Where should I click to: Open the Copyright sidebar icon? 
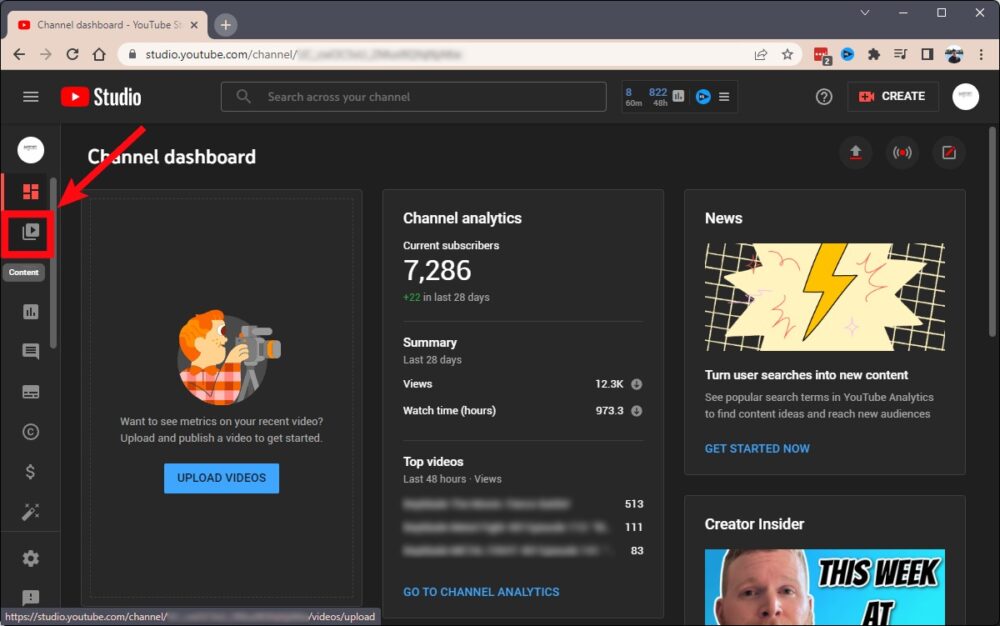pyautogui.click(x=30, y=432)
